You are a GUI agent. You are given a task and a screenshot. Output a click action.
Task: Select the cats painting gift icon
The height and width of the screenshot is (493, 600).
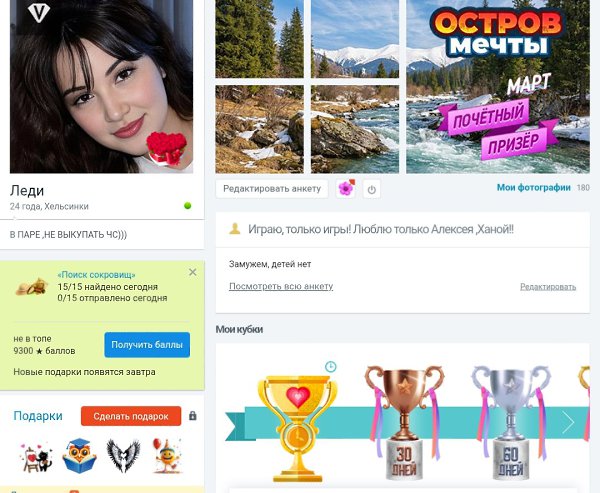[x=36, y=456]
